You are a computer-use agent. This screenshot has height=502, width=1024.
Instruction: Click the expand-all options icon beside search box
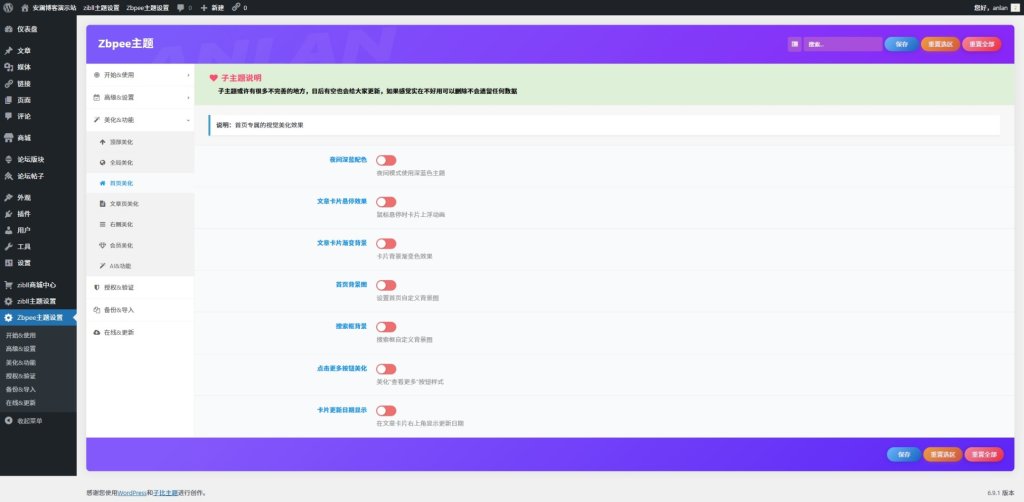[794, 44]
